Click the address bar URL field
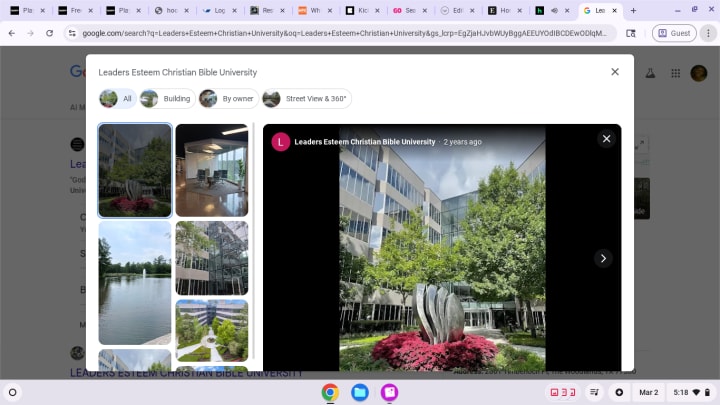Image resolution: width=720 pixels, height=405 pixels. click(x=344, y=33)
